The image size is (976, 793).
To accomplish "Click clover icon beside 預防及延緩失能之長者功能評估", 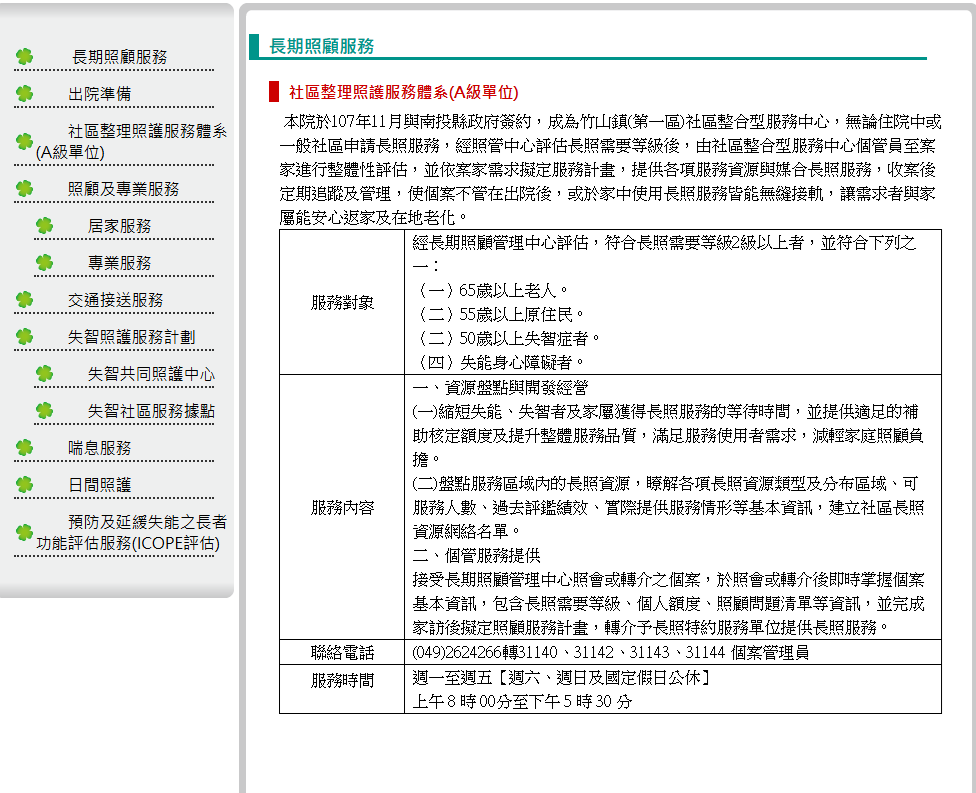I will (24, 532).
